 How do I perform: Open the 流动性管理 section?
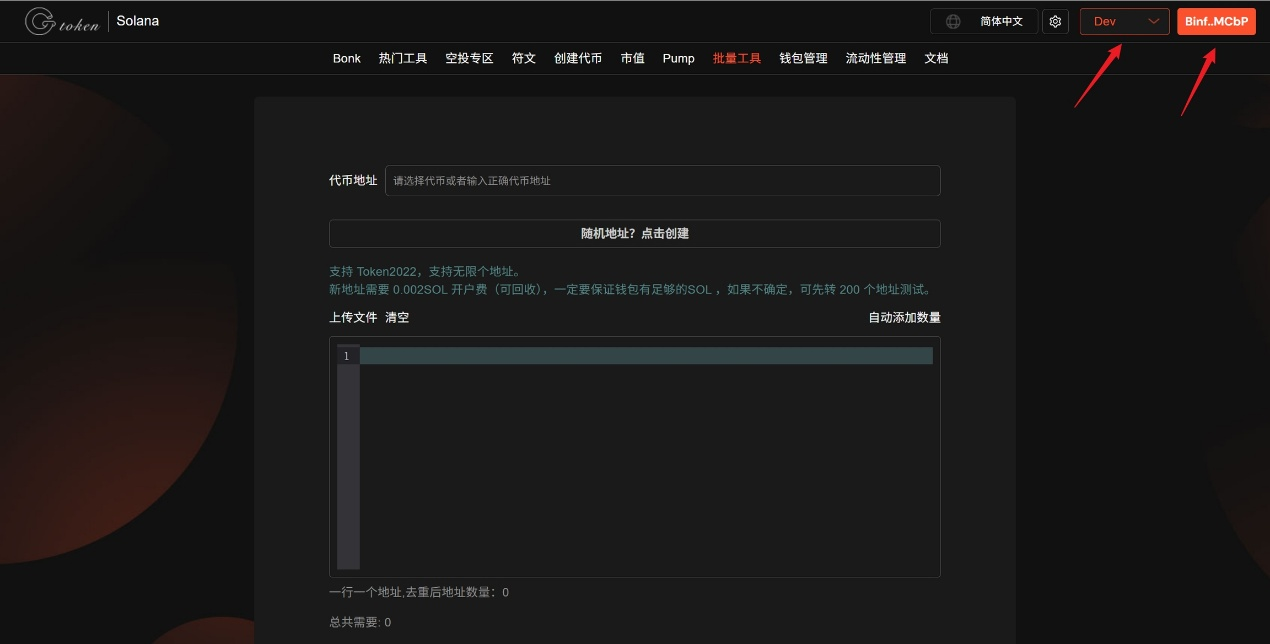pos(874,58)
